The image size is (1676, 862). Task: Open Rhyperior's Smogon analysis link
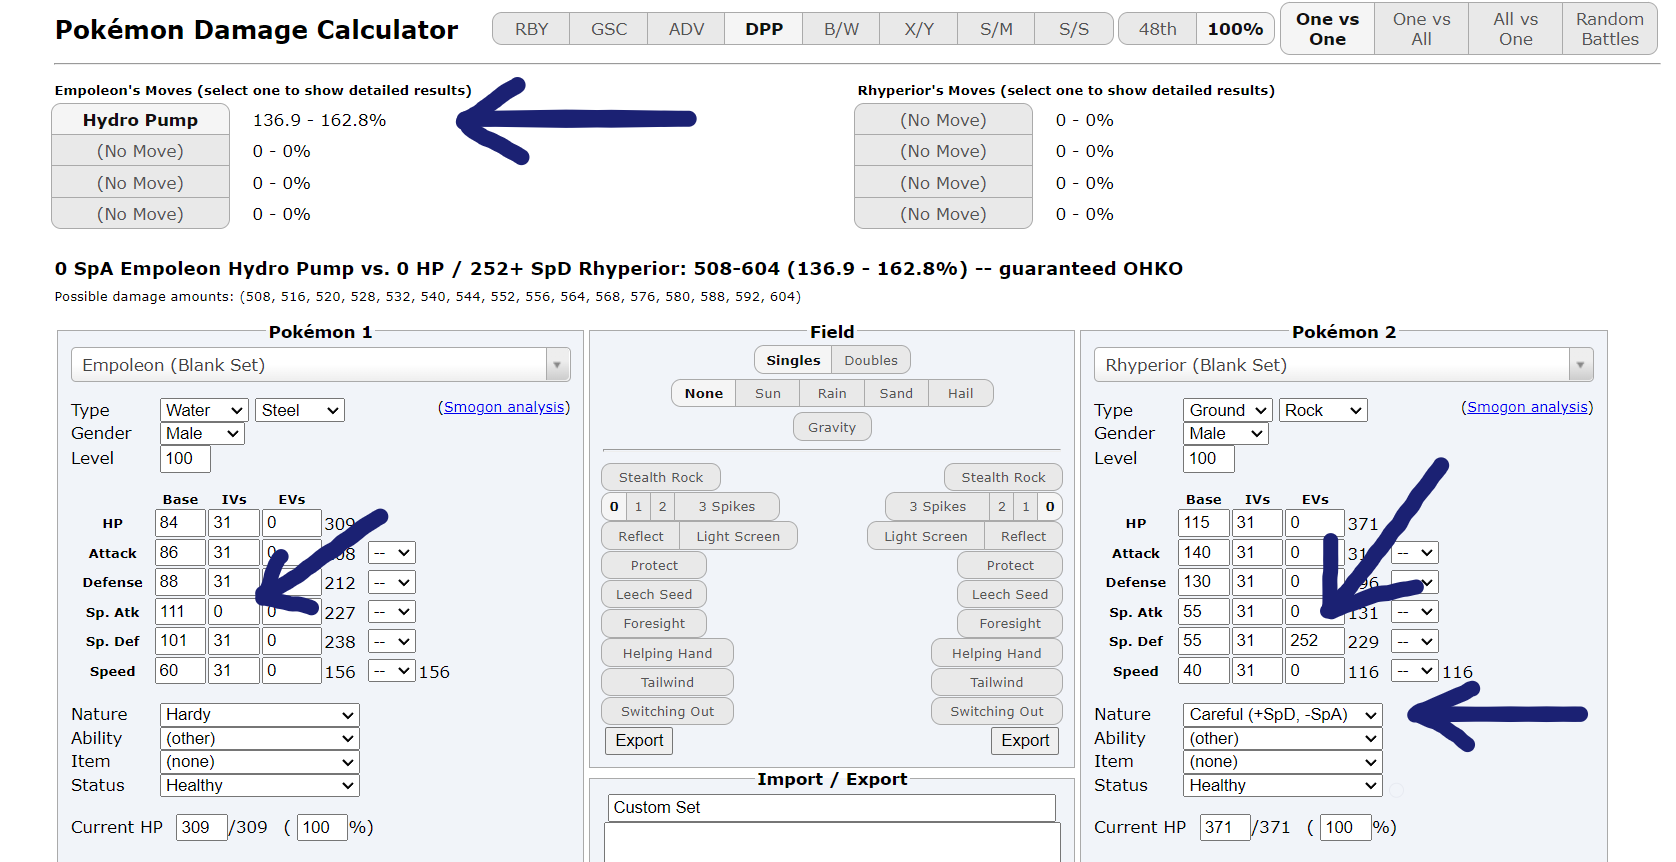tap(1527, 407)
